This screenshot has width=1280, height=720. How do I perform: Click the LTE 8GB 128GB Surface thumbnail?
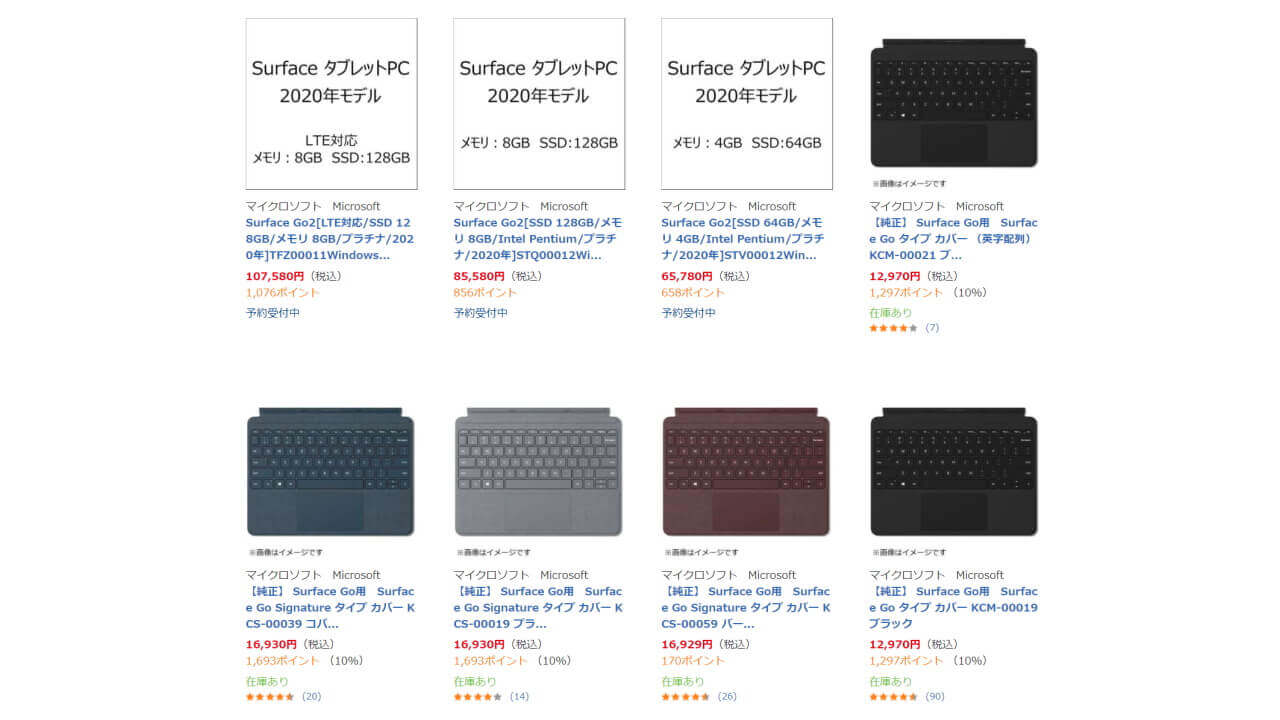click(x=331, y=103)
